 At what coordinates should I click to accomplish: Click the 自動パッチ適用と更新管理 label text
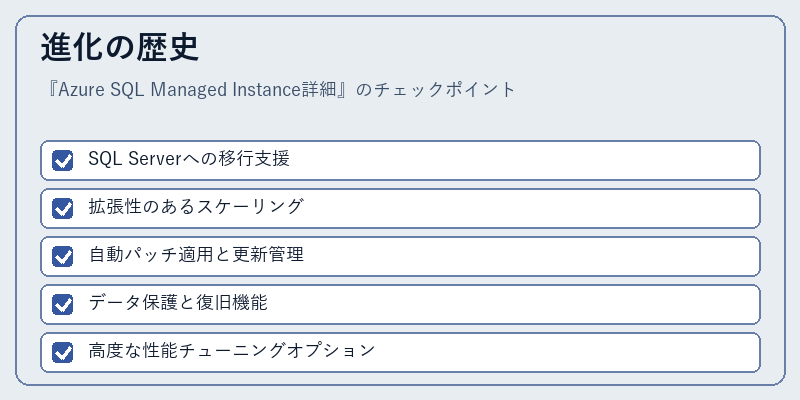[196, 255]
